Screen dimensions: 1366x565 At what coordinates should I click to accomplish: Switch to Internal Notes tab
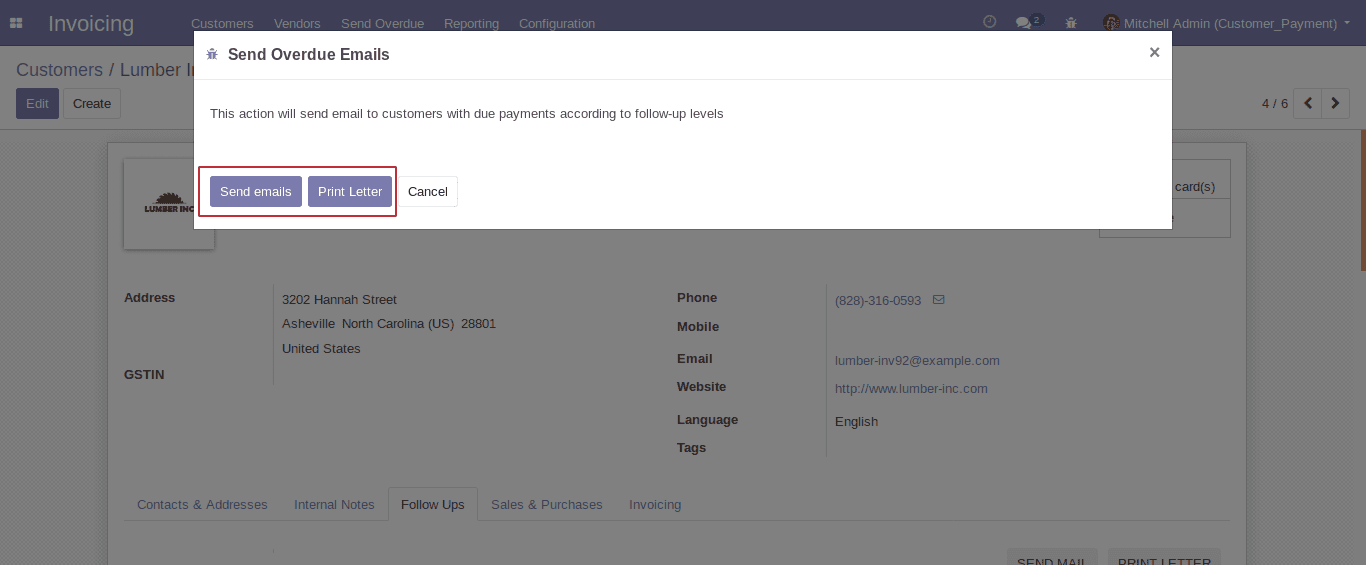pos(334,504)
